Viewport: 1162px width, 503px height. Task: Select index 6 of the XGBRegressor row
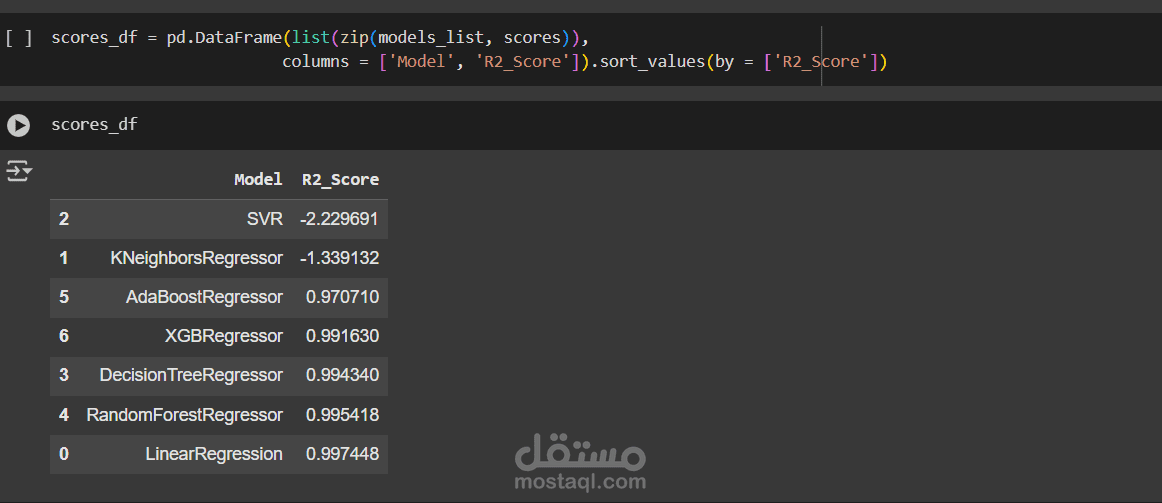tap(64, 336)
